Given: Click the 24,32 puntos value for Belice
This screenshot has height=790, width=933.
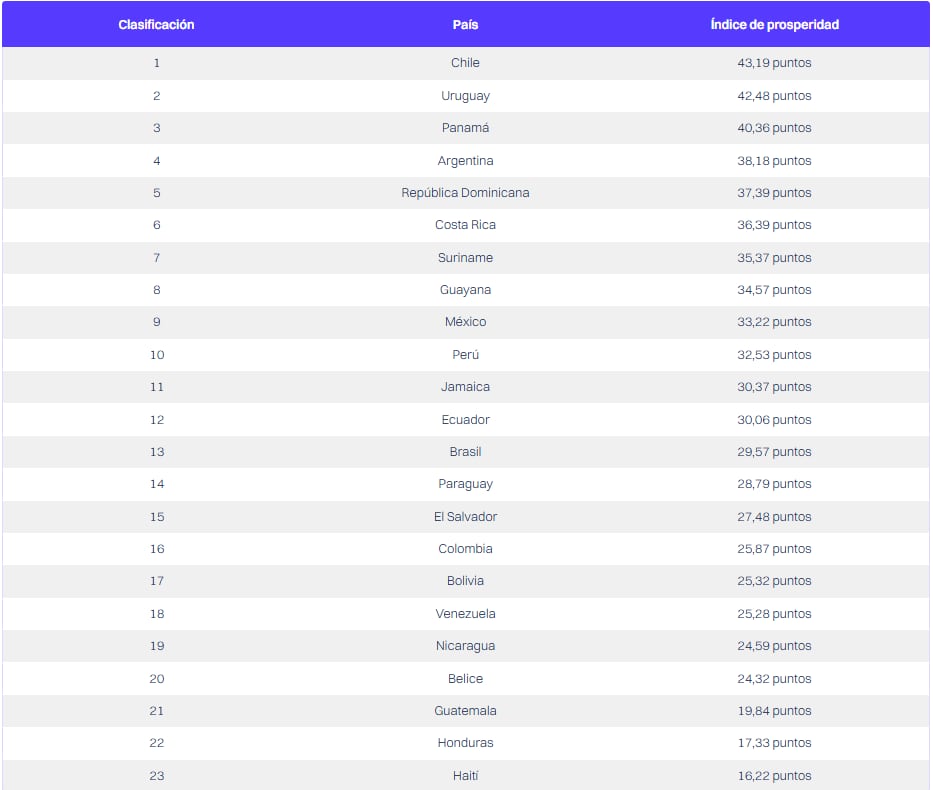Looking at the screenshot, I should coord(774,679).
